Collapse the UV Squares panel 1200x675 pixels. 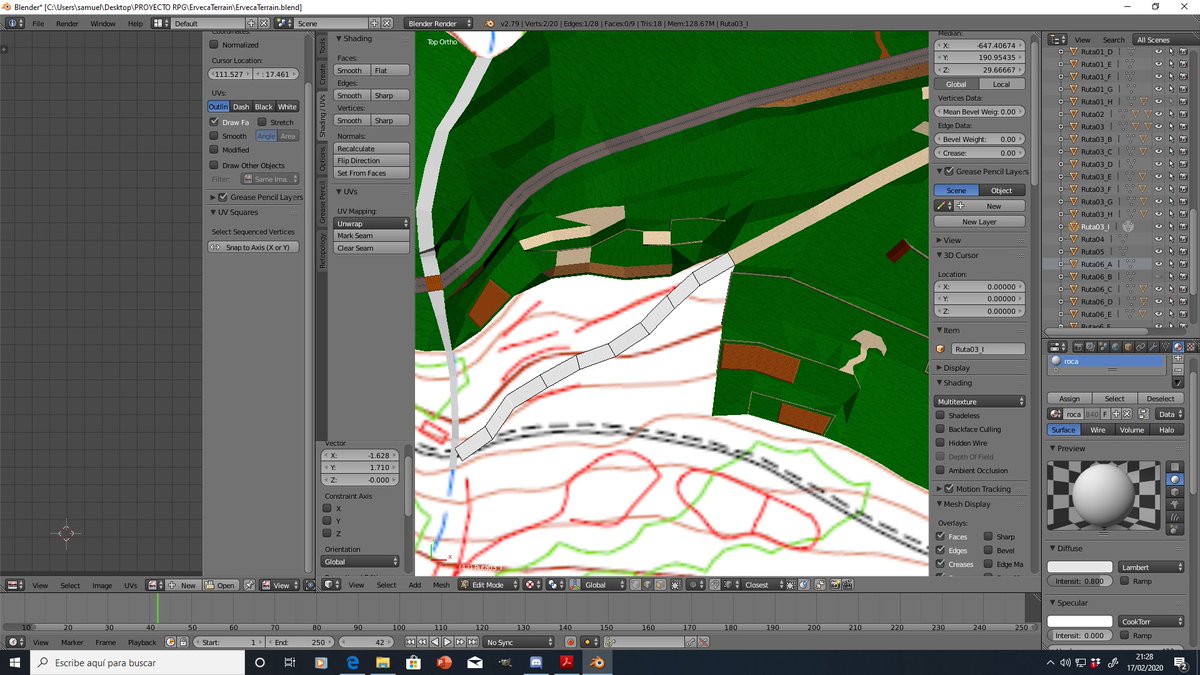coord(234,212)
